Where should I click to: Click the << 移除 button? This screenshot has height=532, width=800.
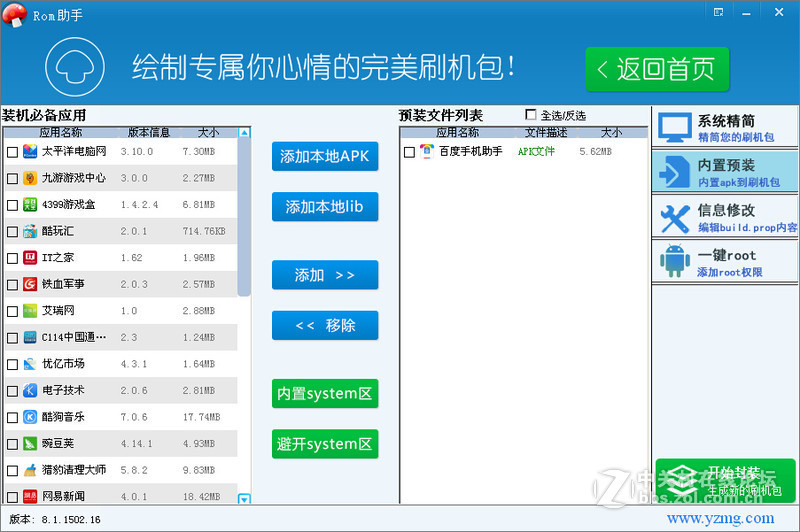tap(325, 325)
